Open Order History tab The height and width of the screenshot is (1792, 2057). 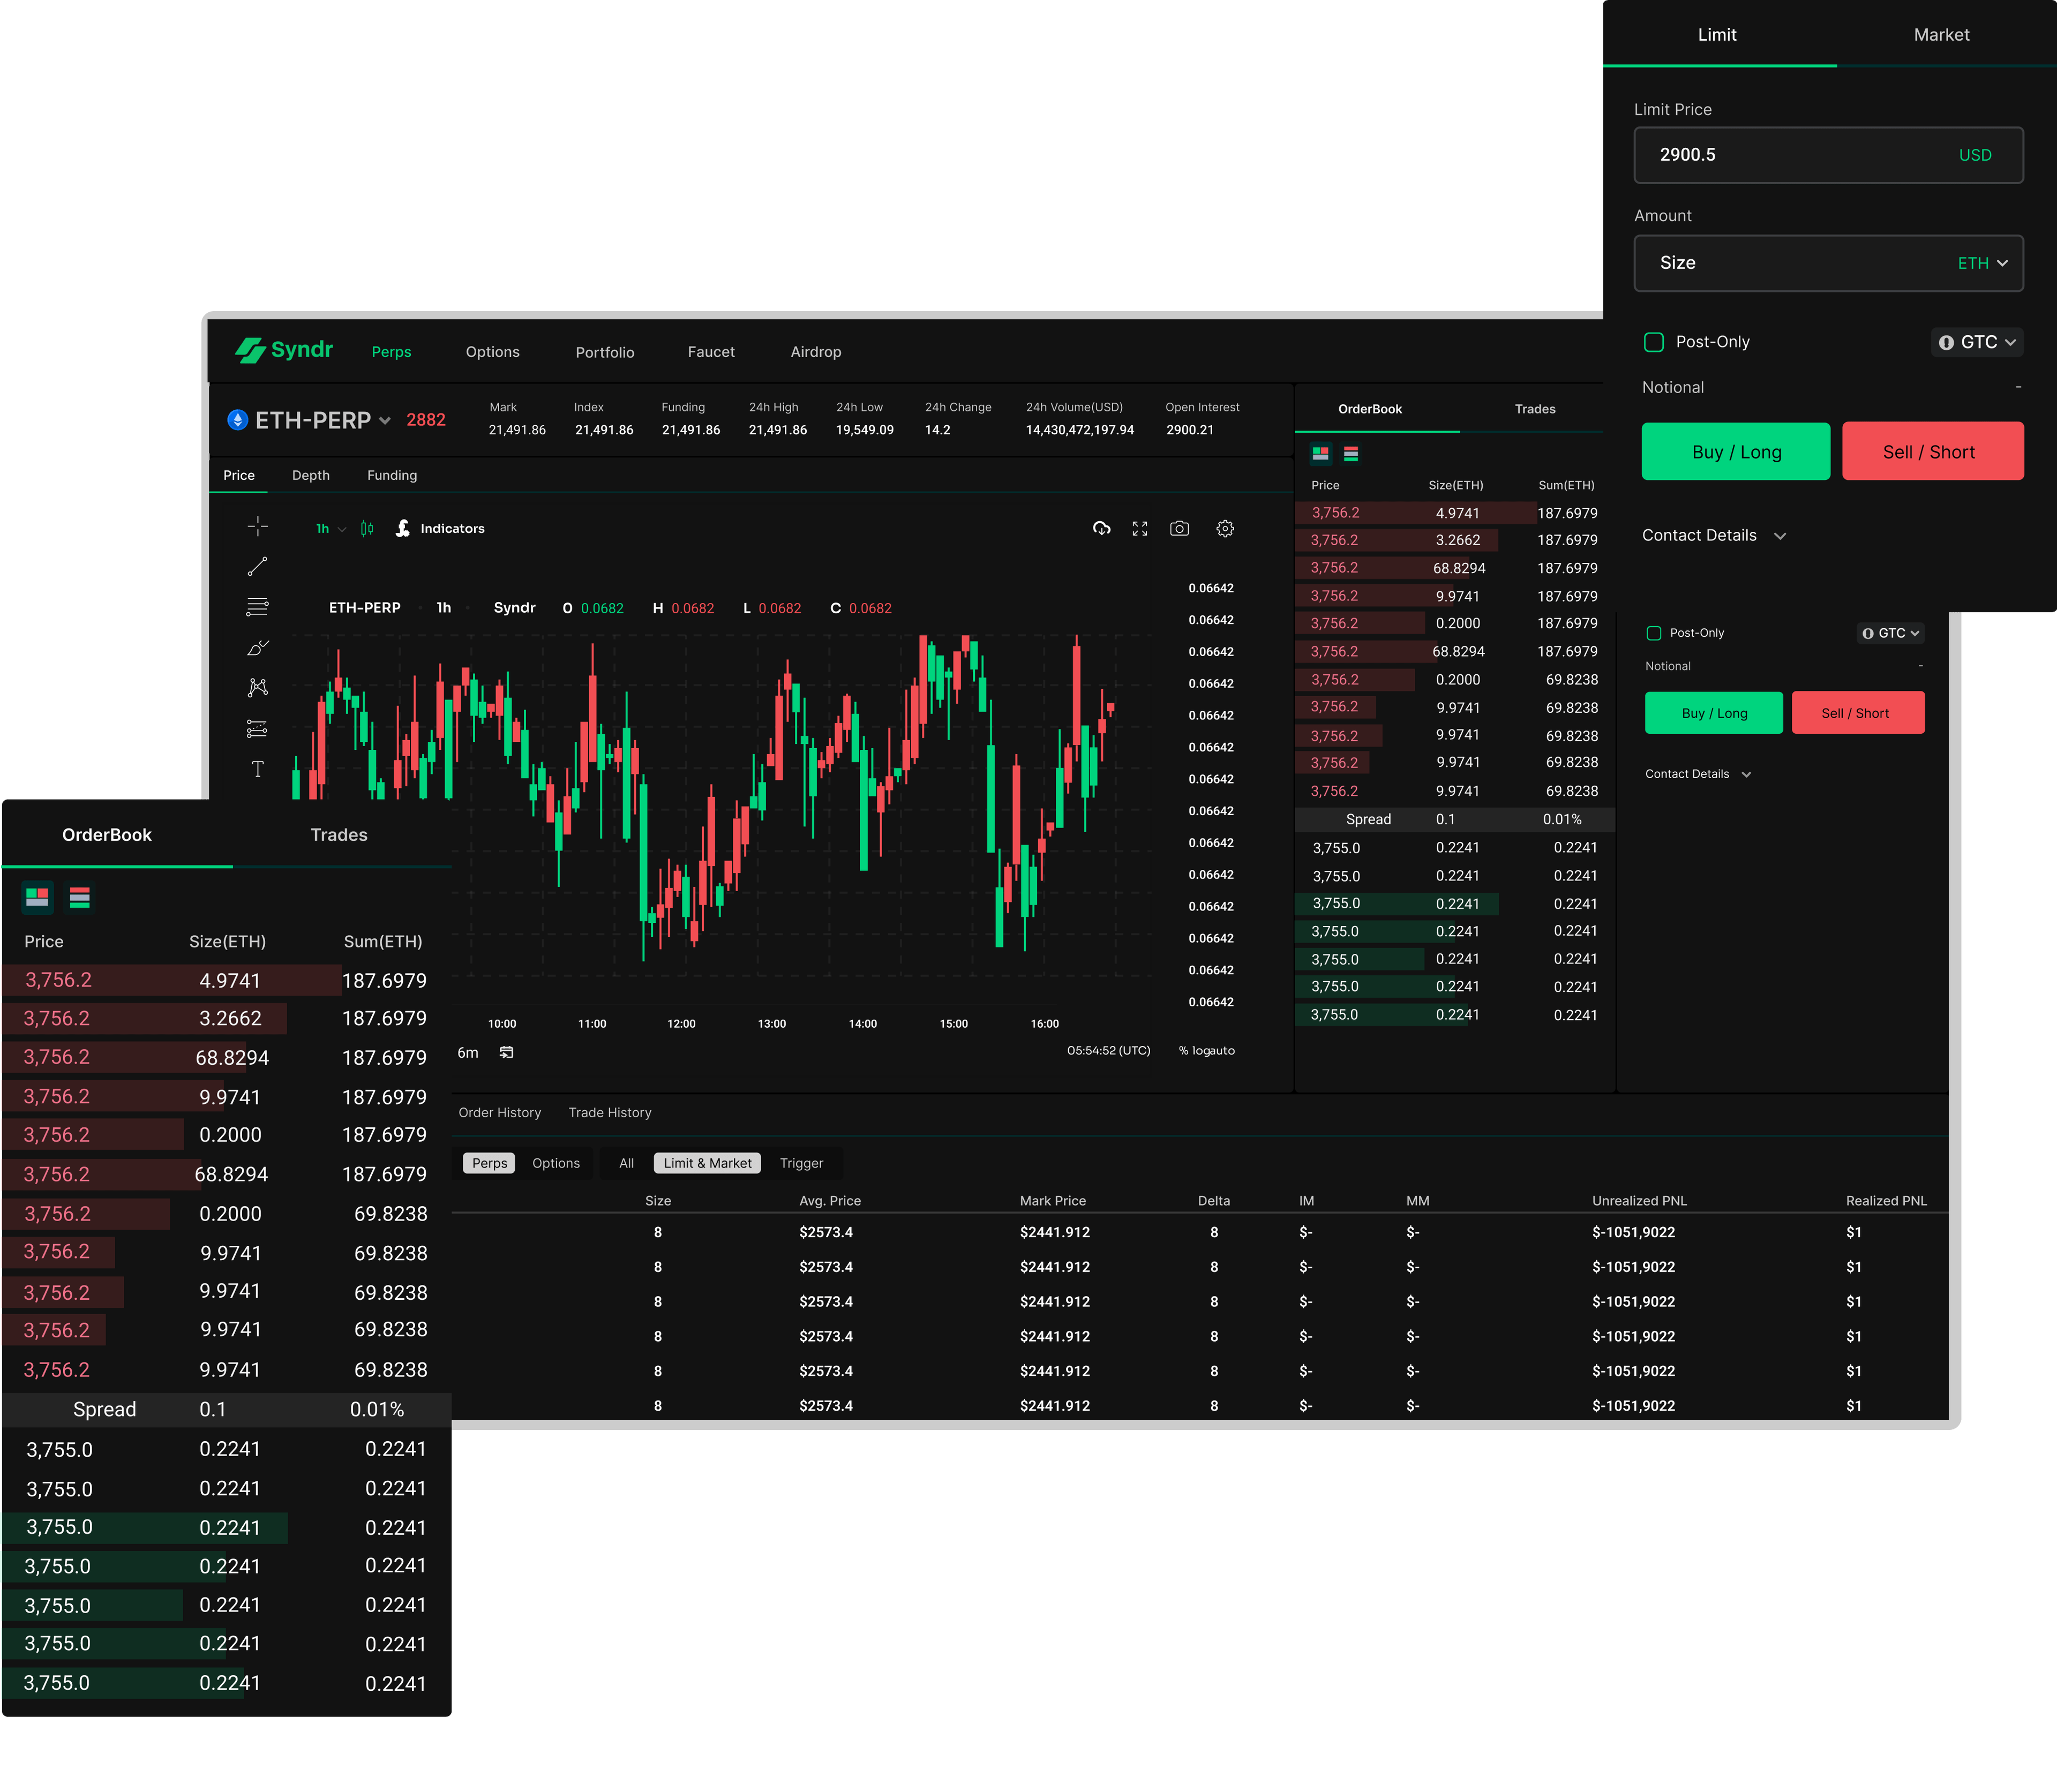click(x=500, y=1112)
